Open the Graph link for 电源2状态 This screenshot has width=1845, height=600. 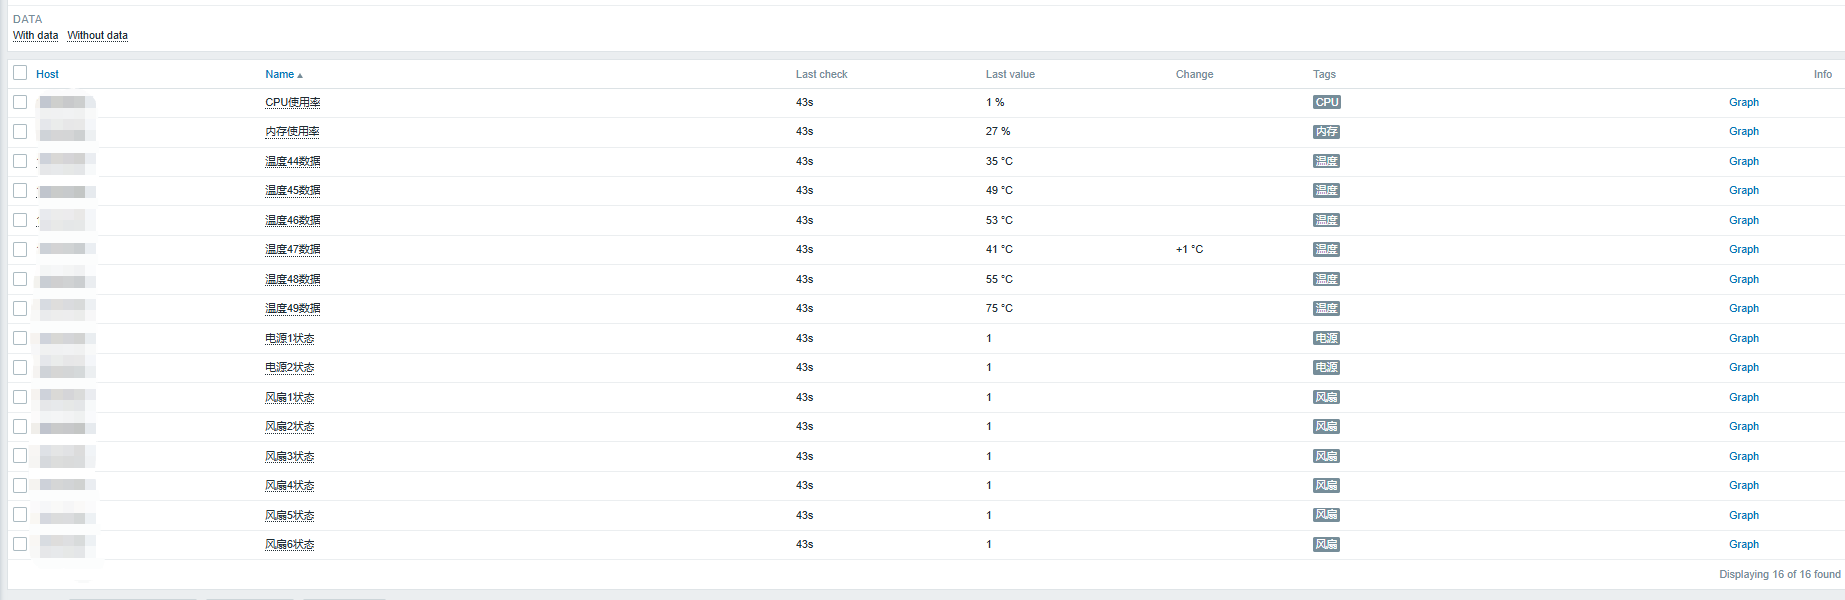[x=1743, y=367]
